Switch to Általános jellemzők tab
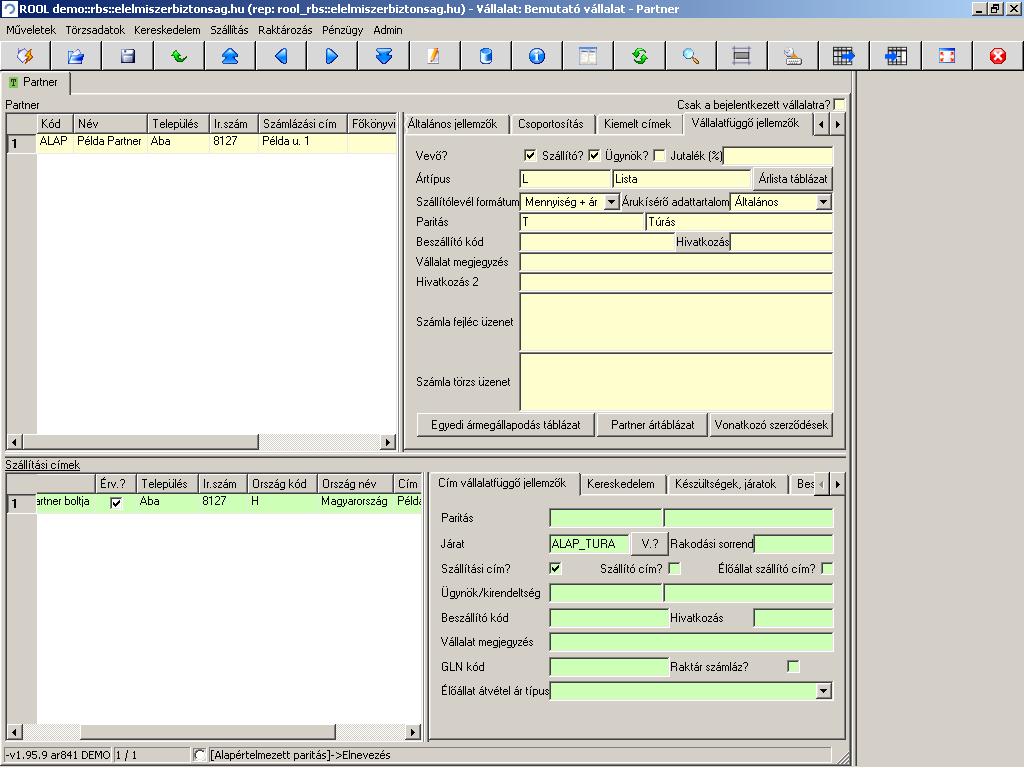Viewport: 1024px width, 768px height. (453, 124)
